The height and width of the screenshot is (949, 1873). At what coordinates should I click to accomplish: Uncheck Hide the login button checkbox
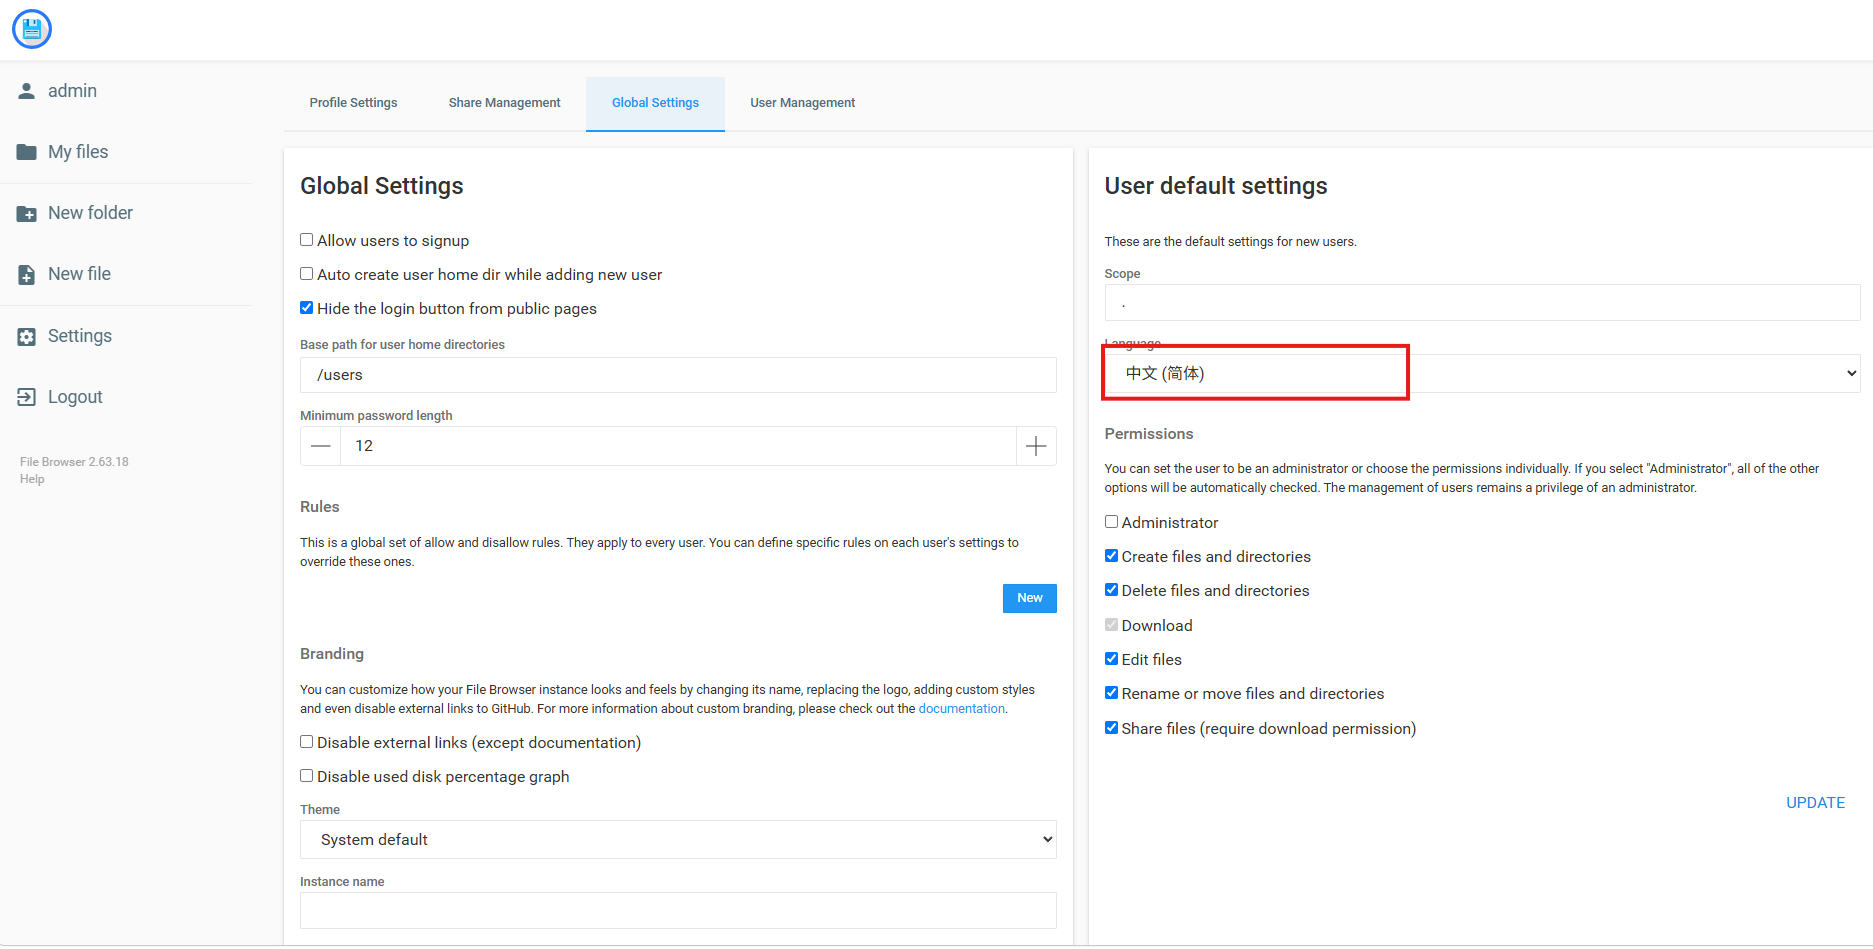[307, 308]
